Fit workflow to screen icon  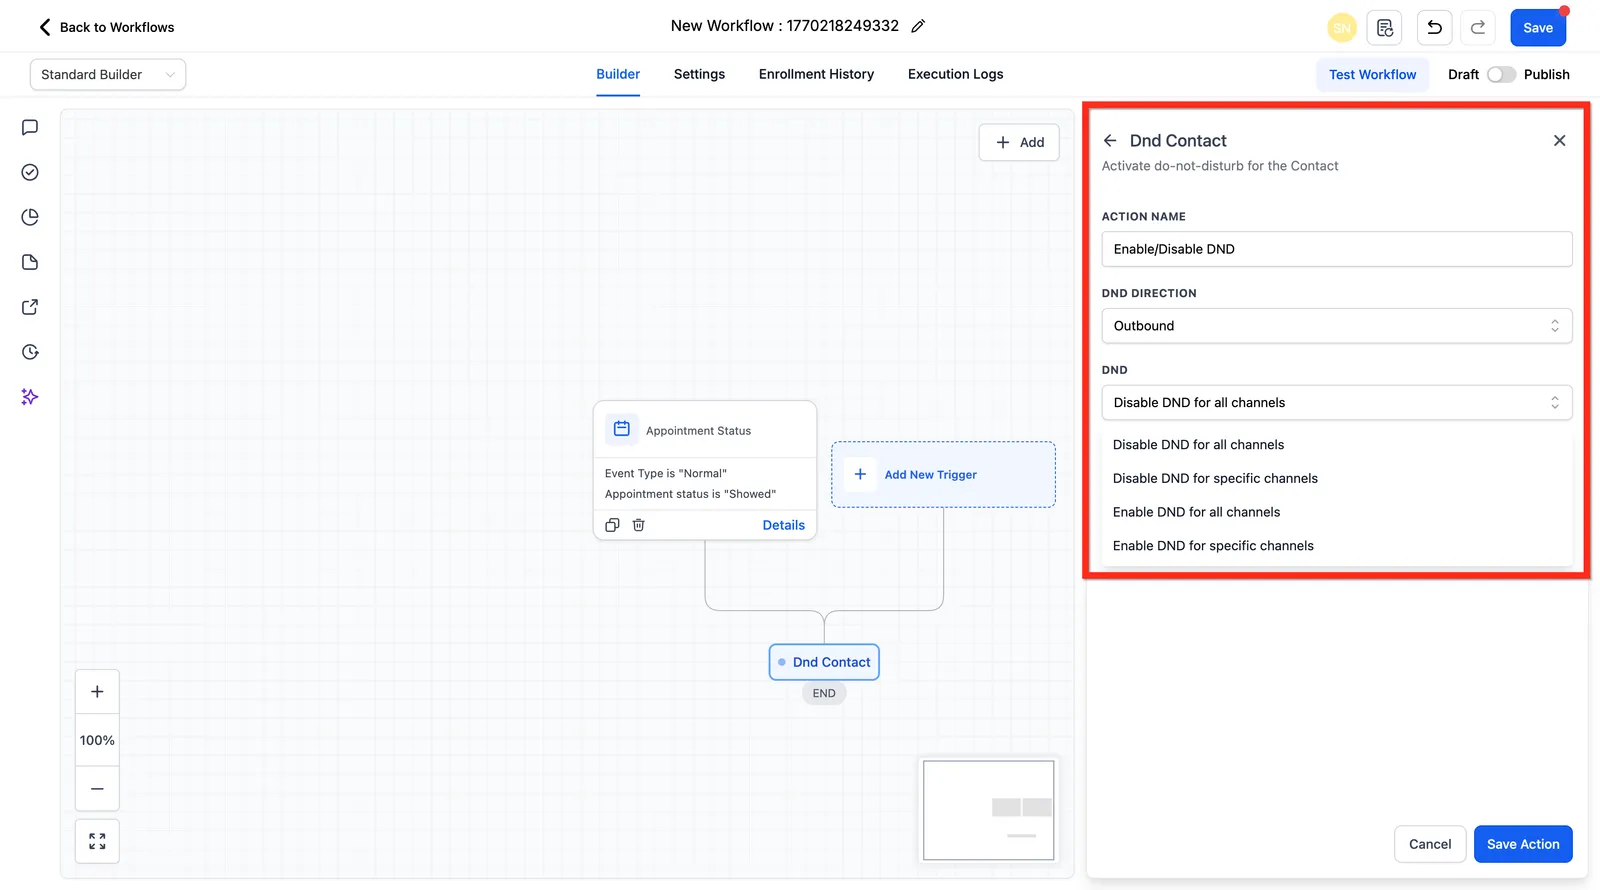pyautogui.click(x=97, y=841)
